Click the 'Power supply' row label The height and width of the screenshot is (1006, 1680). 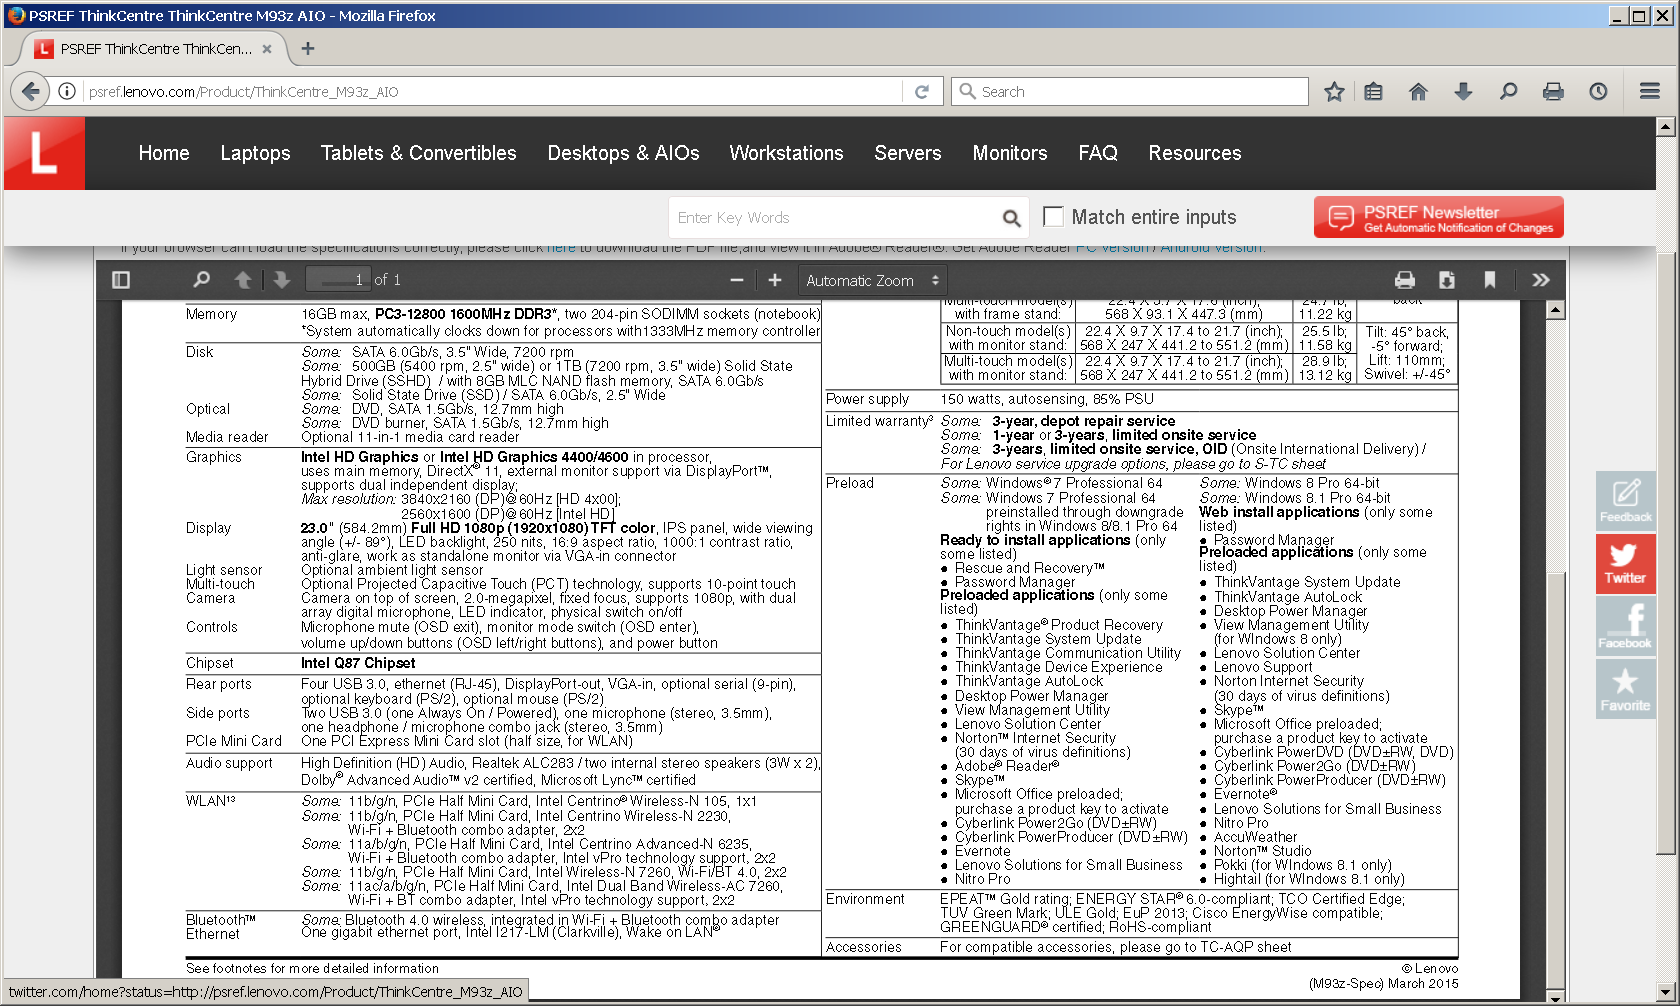(868, 399)
